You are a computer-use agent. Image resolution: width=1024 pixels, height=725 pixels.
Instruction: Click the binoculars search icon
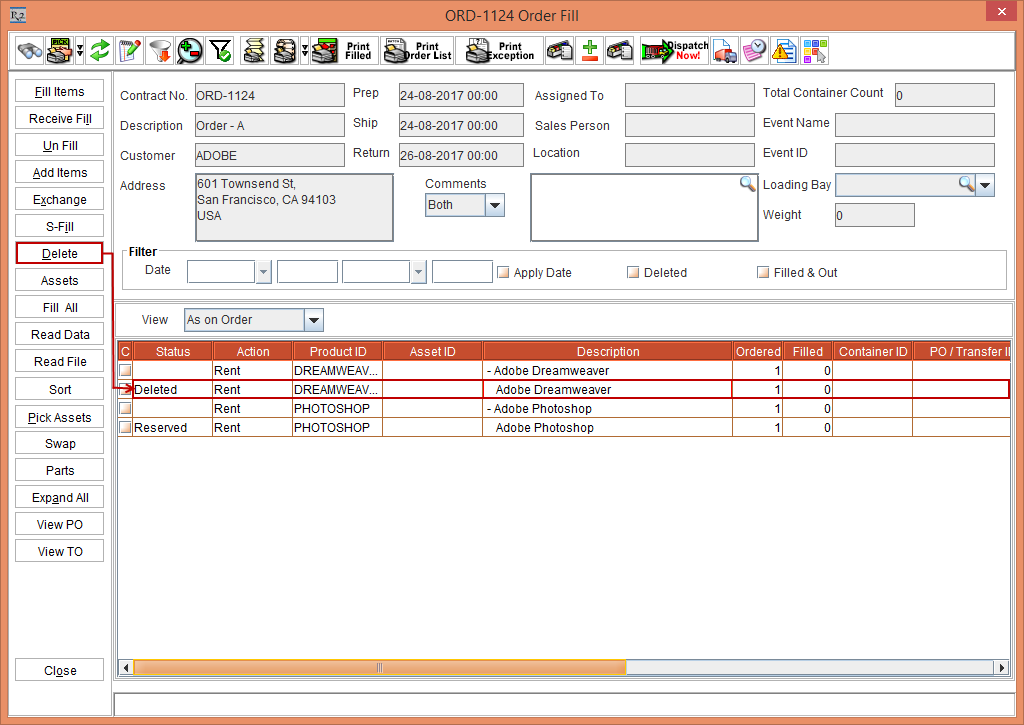point(30,51)
